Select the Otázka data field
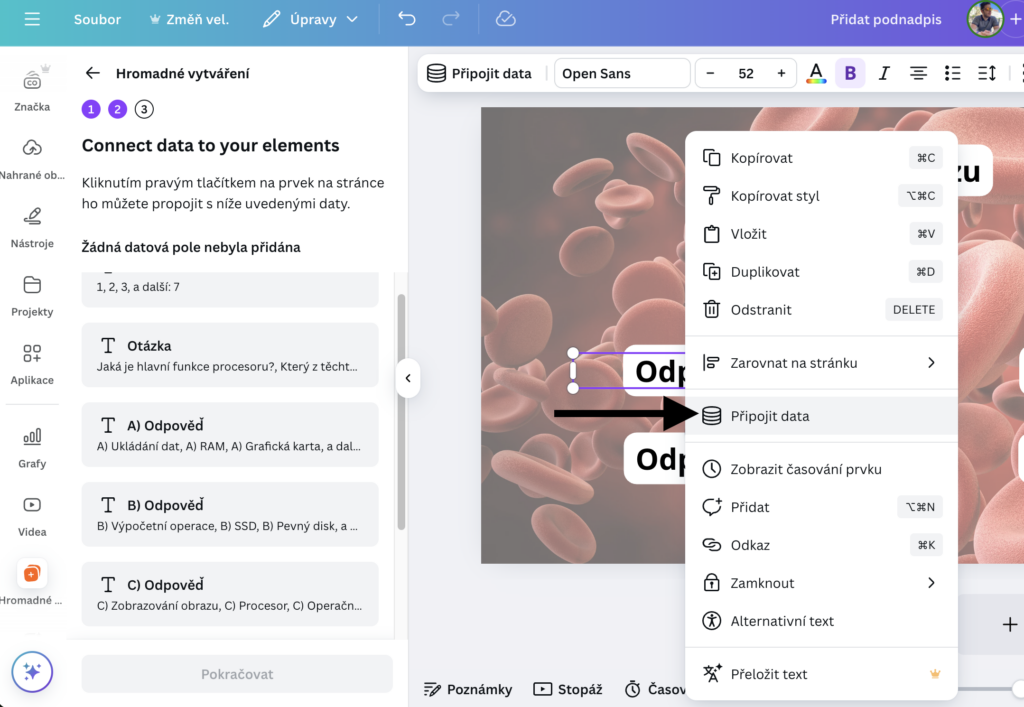Image resolution: width=1024 pixels, height=707 pixels. [230, 355]
